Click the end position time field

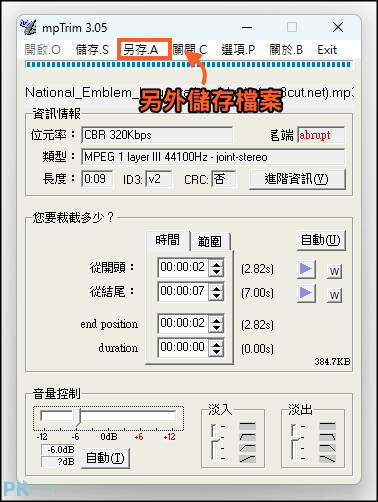click(183, 323)
